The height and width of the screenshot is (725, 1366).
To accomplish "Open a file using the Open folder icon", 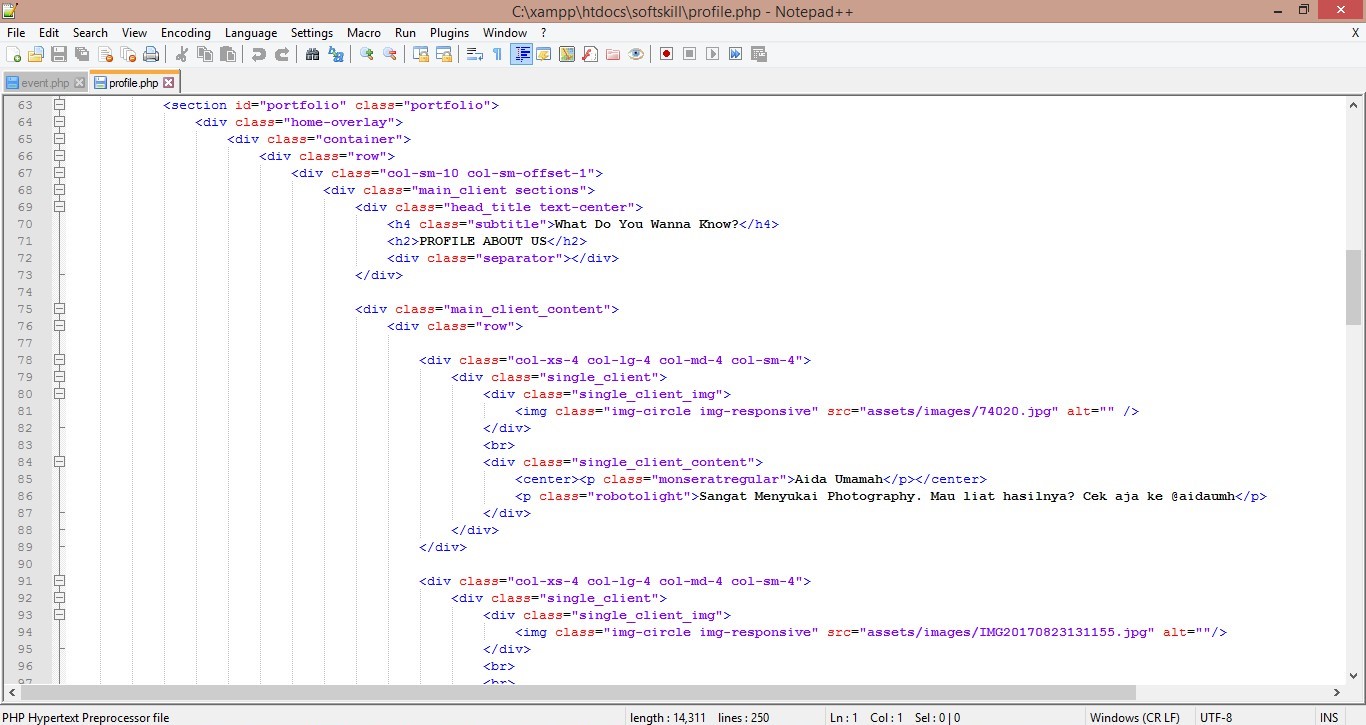I will click(x=36, y=54).
